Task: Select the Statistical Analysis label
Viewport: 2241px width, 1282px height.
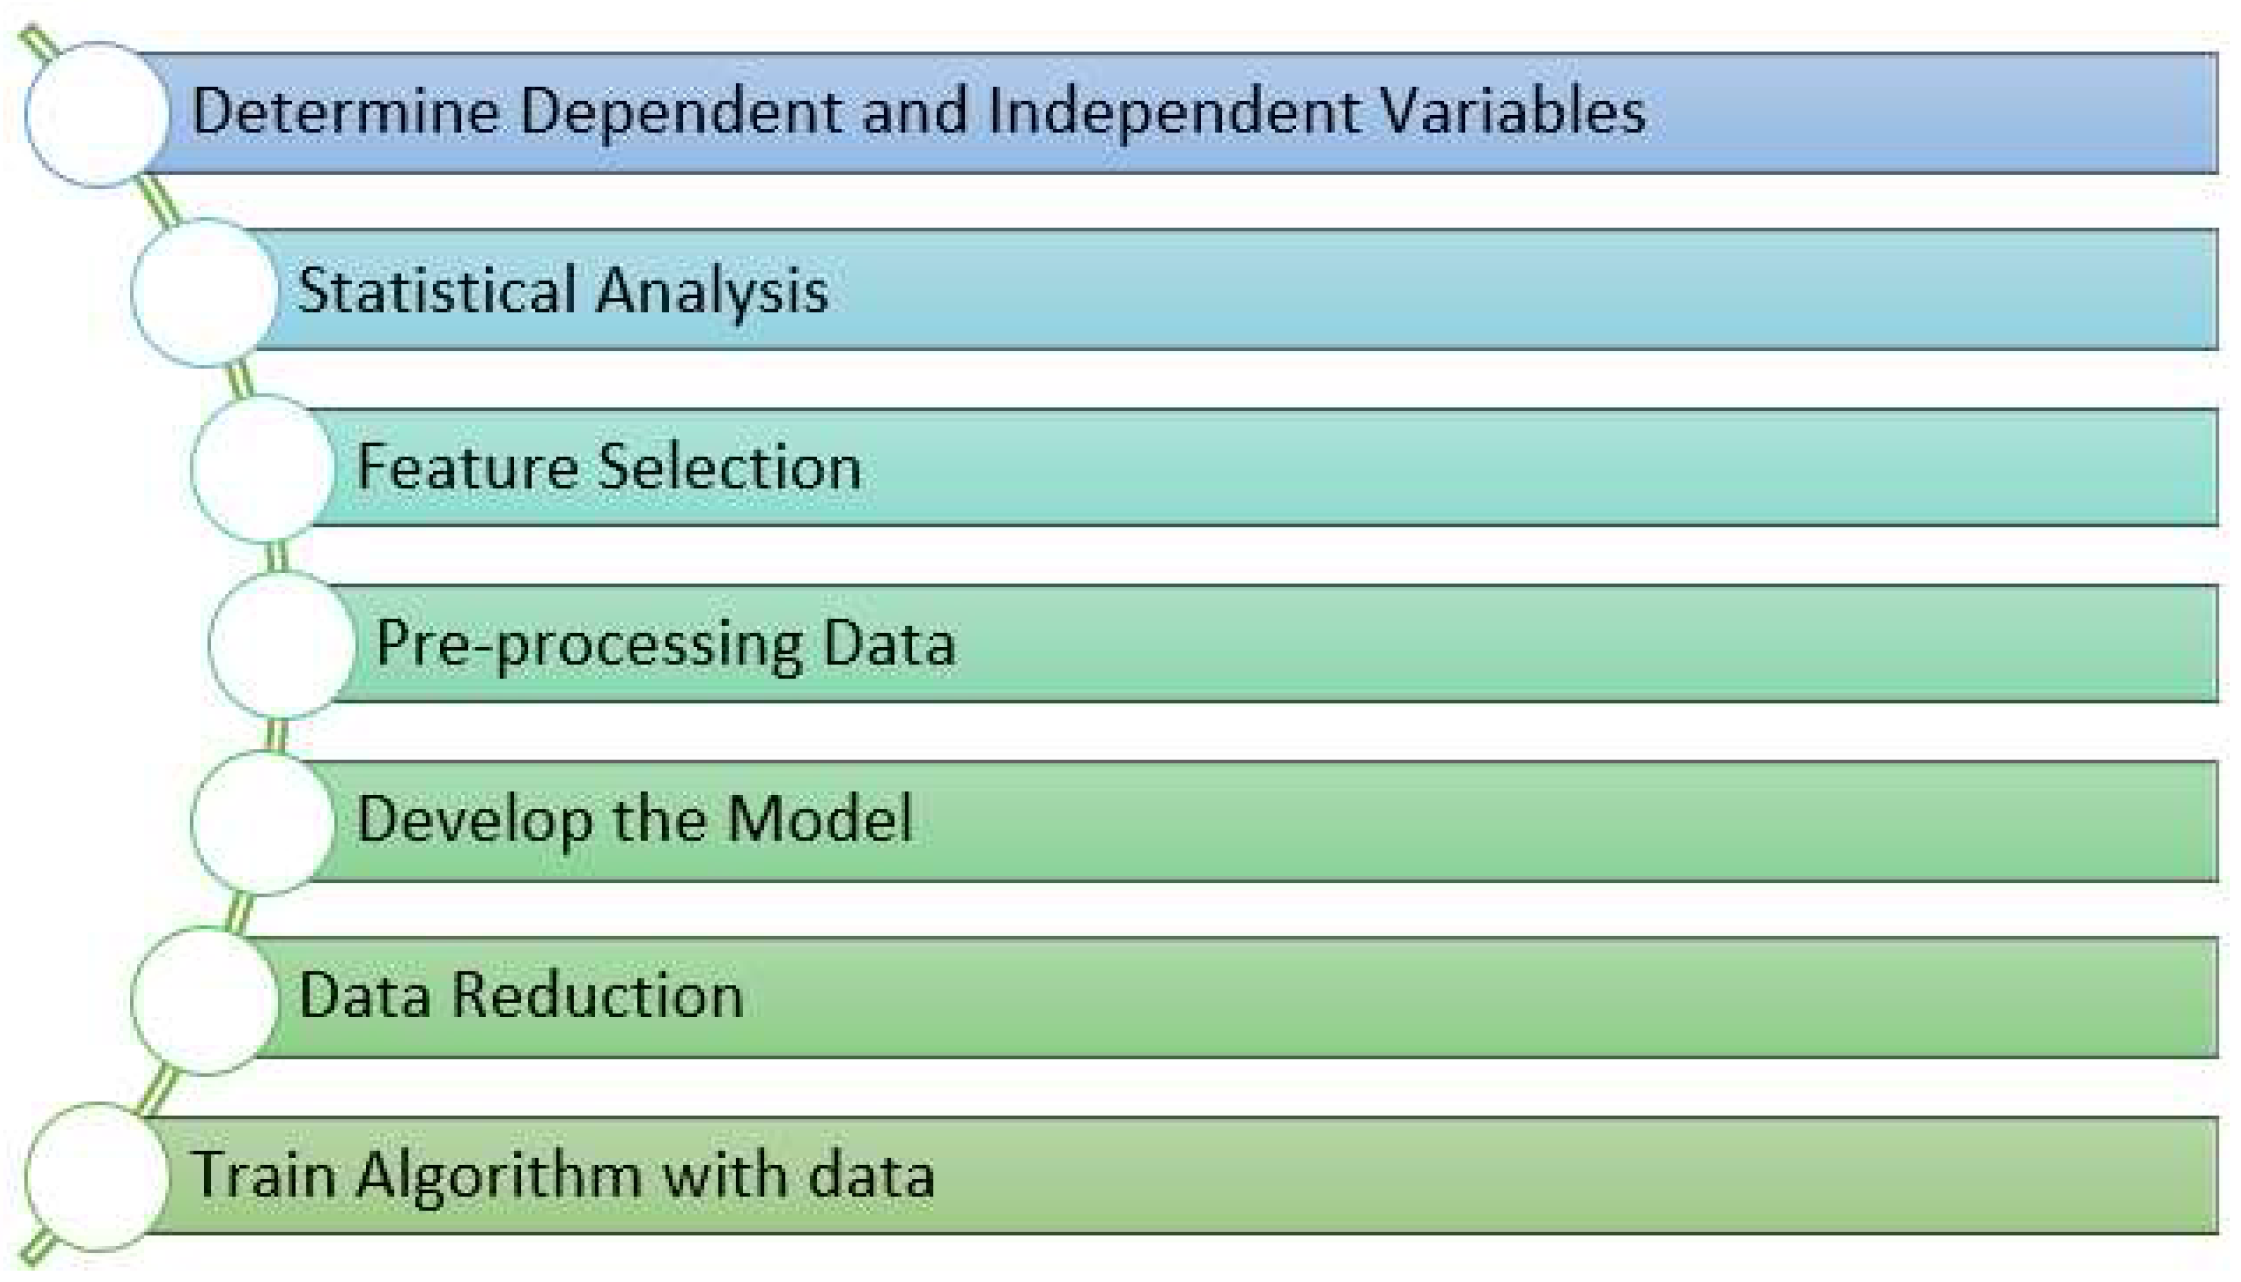Action: coord(562,291)
